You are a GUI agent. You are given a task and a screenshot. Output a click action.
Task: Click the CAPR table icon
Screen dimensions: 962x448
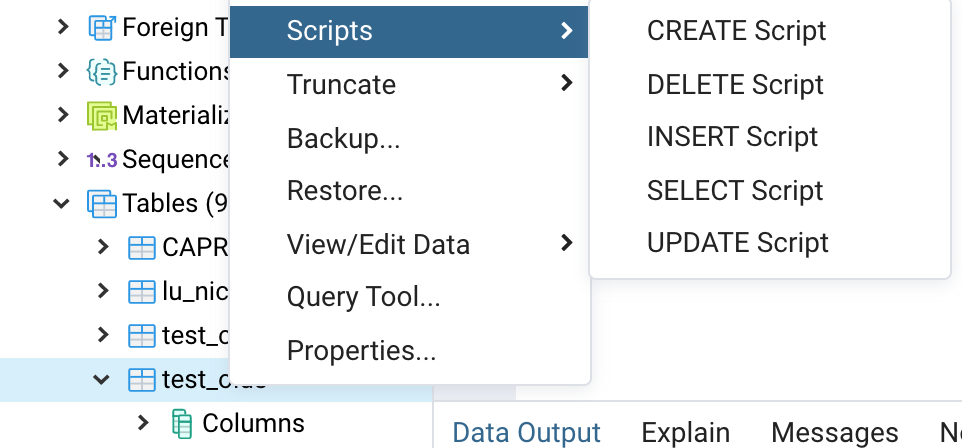coord(142,248)
